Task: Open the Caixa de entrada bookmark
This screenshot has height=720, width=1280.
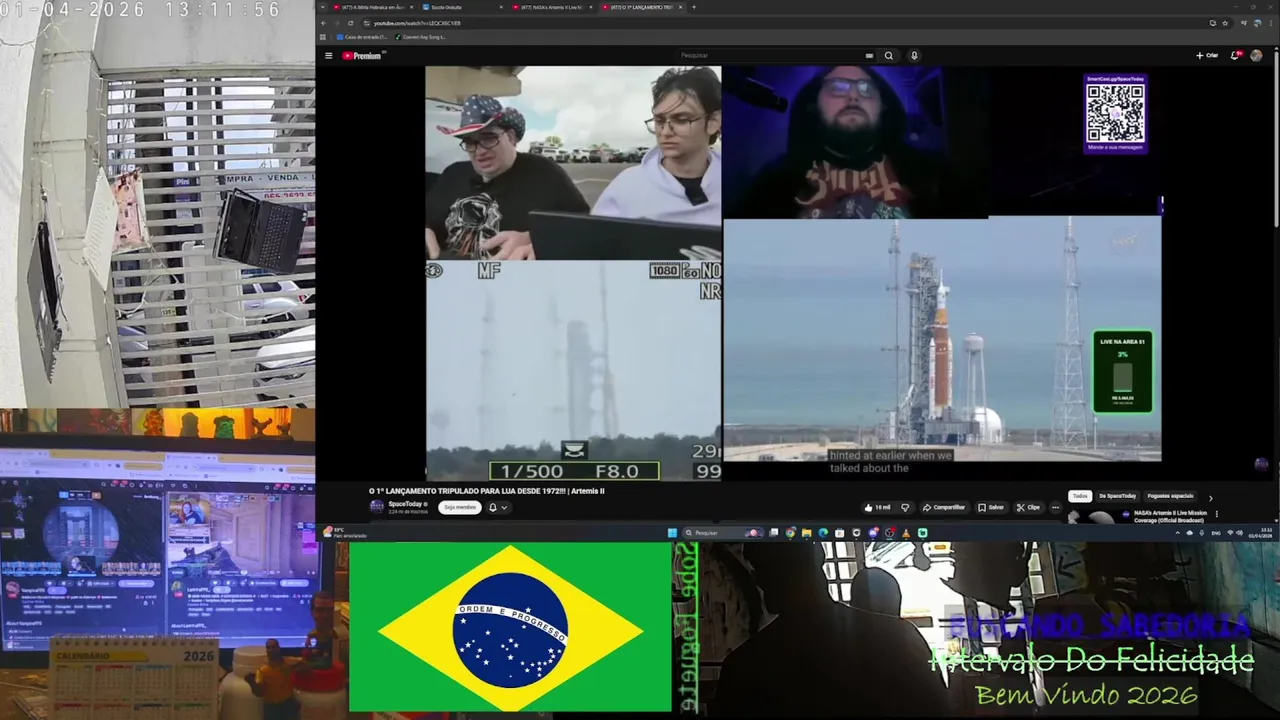Action: coord(362,37)
